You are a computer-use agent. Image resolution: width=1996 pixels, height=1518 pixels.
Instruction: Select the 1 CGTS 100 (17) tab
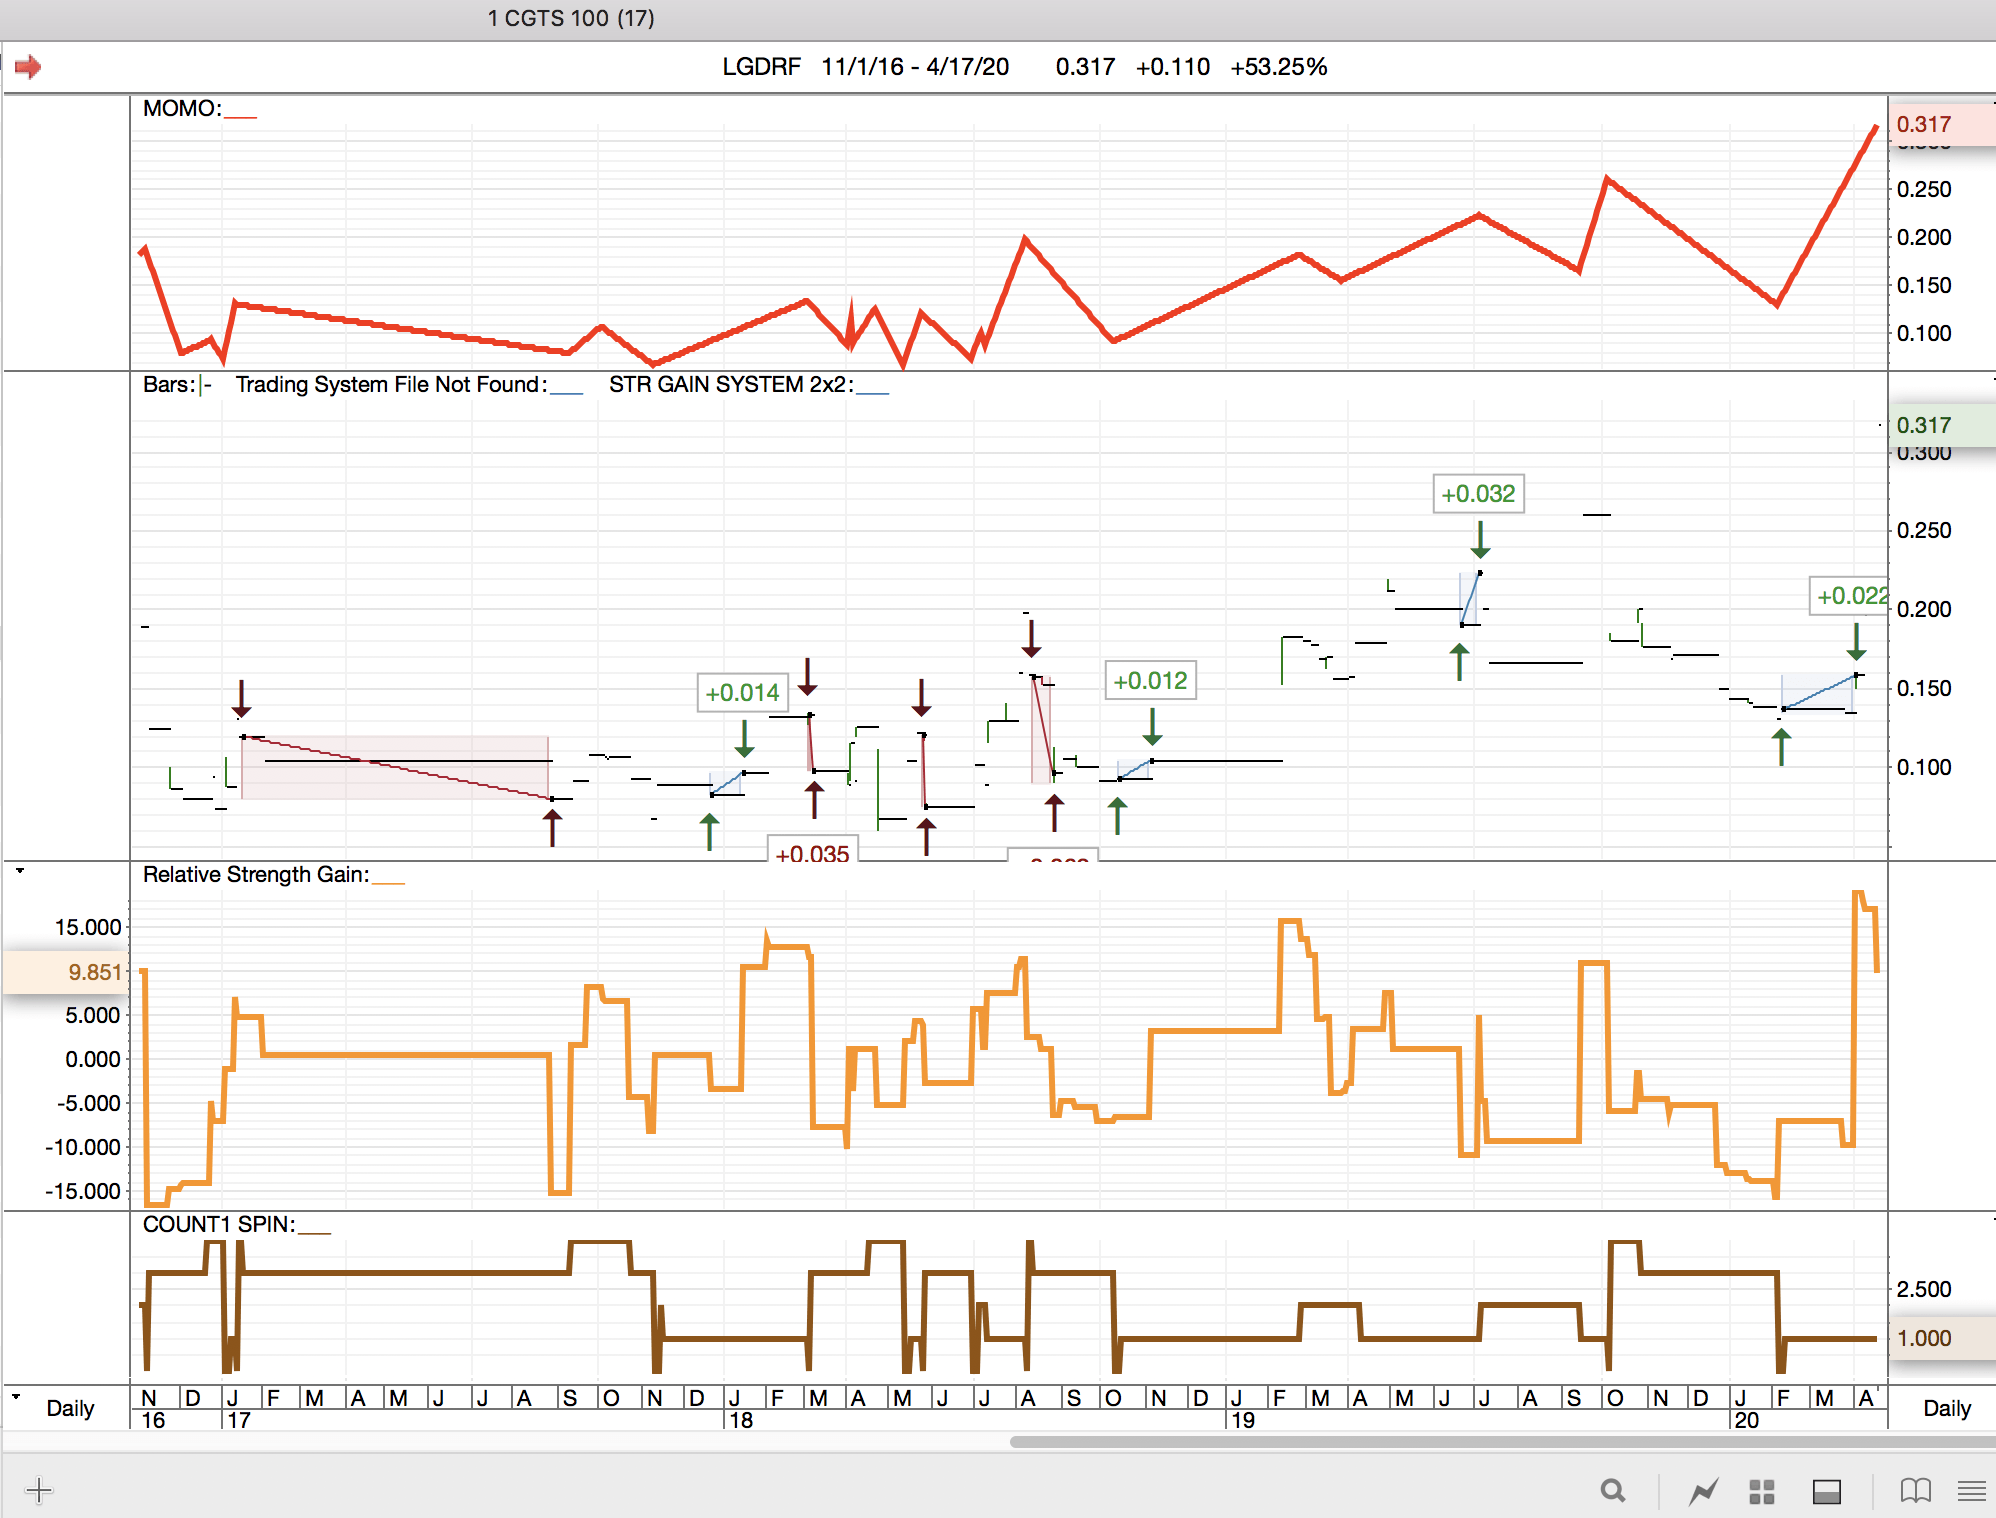click(x=571, y=18)
